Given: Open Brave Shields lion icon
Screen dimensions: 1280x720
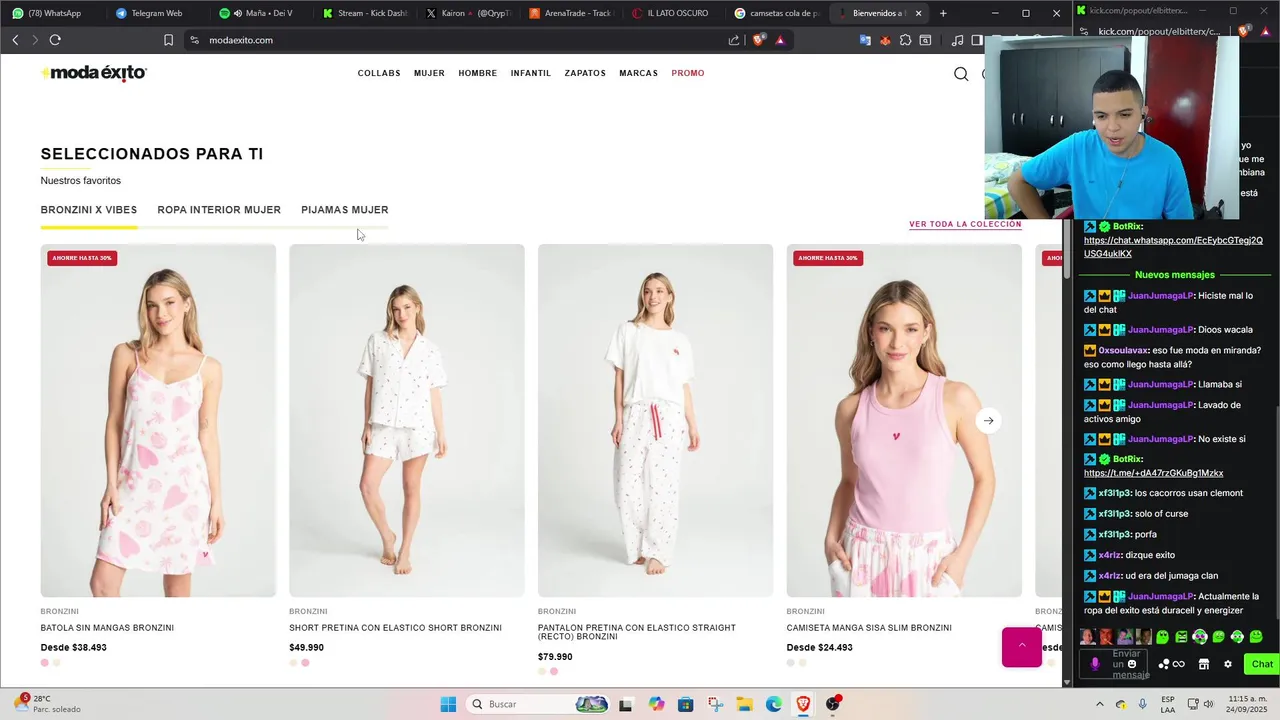Looking at the screenshot, I should pos(759,40).
